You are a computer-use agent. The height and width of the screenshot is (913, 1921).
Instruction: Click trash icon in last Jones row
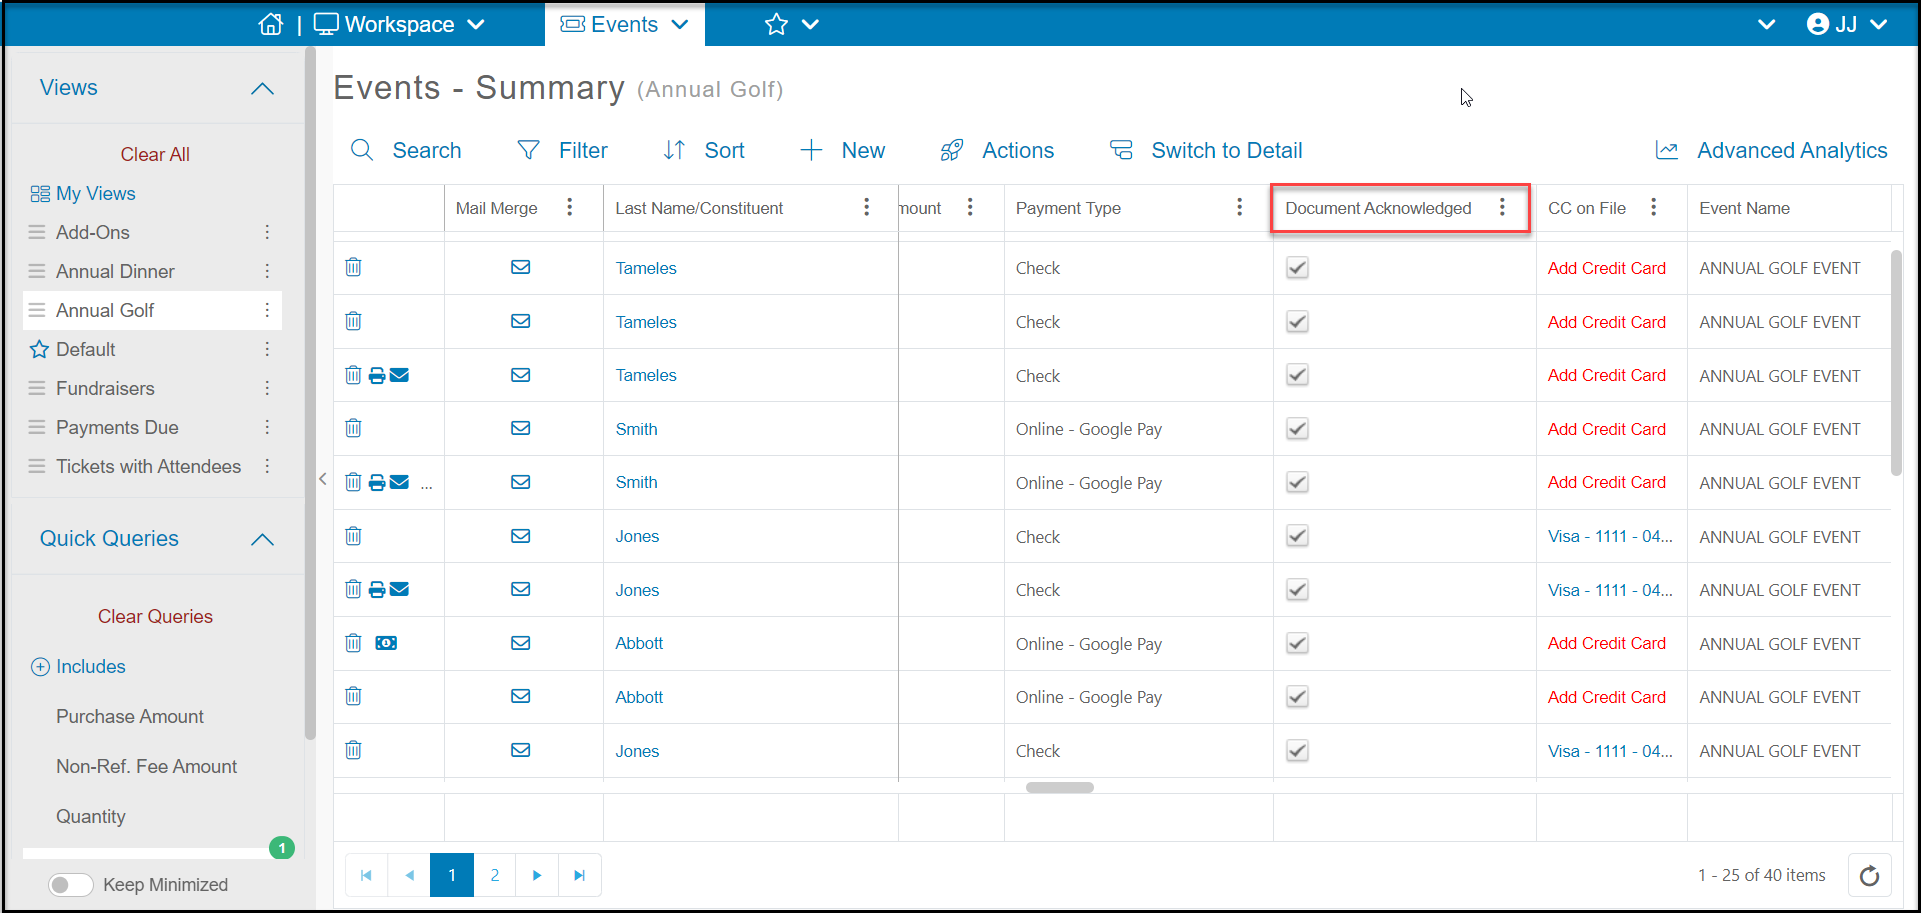[x=353, y=750]
